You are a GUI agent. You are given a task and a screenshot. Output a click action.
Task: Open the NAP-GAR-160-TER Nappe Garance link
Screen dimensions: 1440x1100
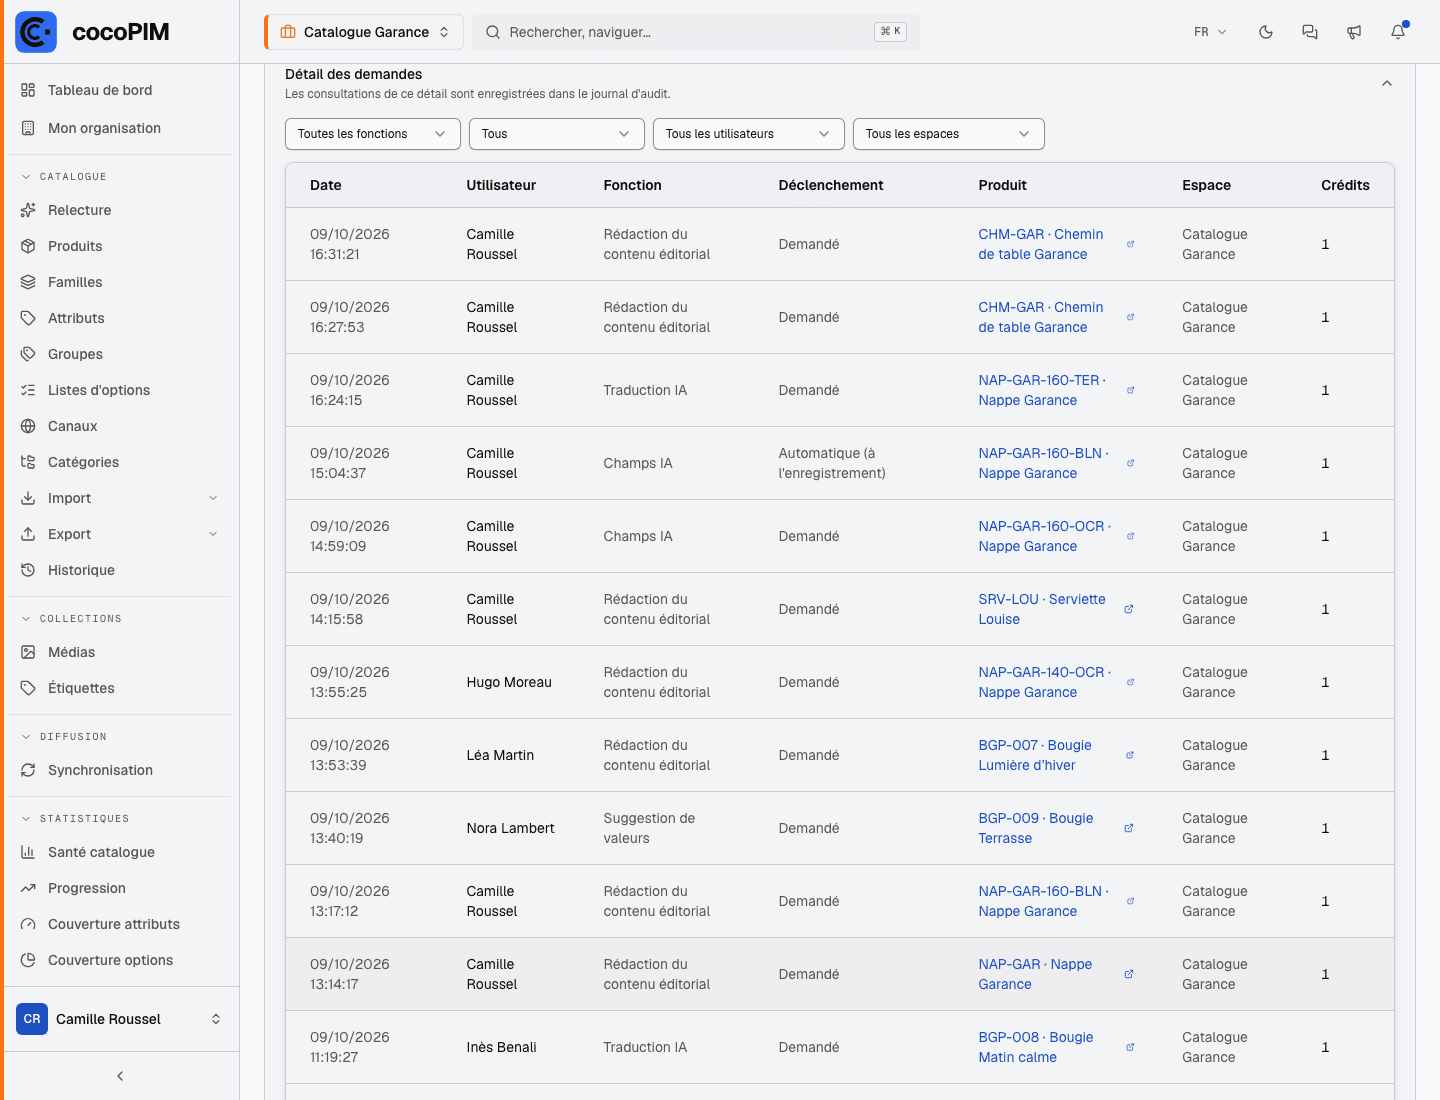coord(1043,390)
